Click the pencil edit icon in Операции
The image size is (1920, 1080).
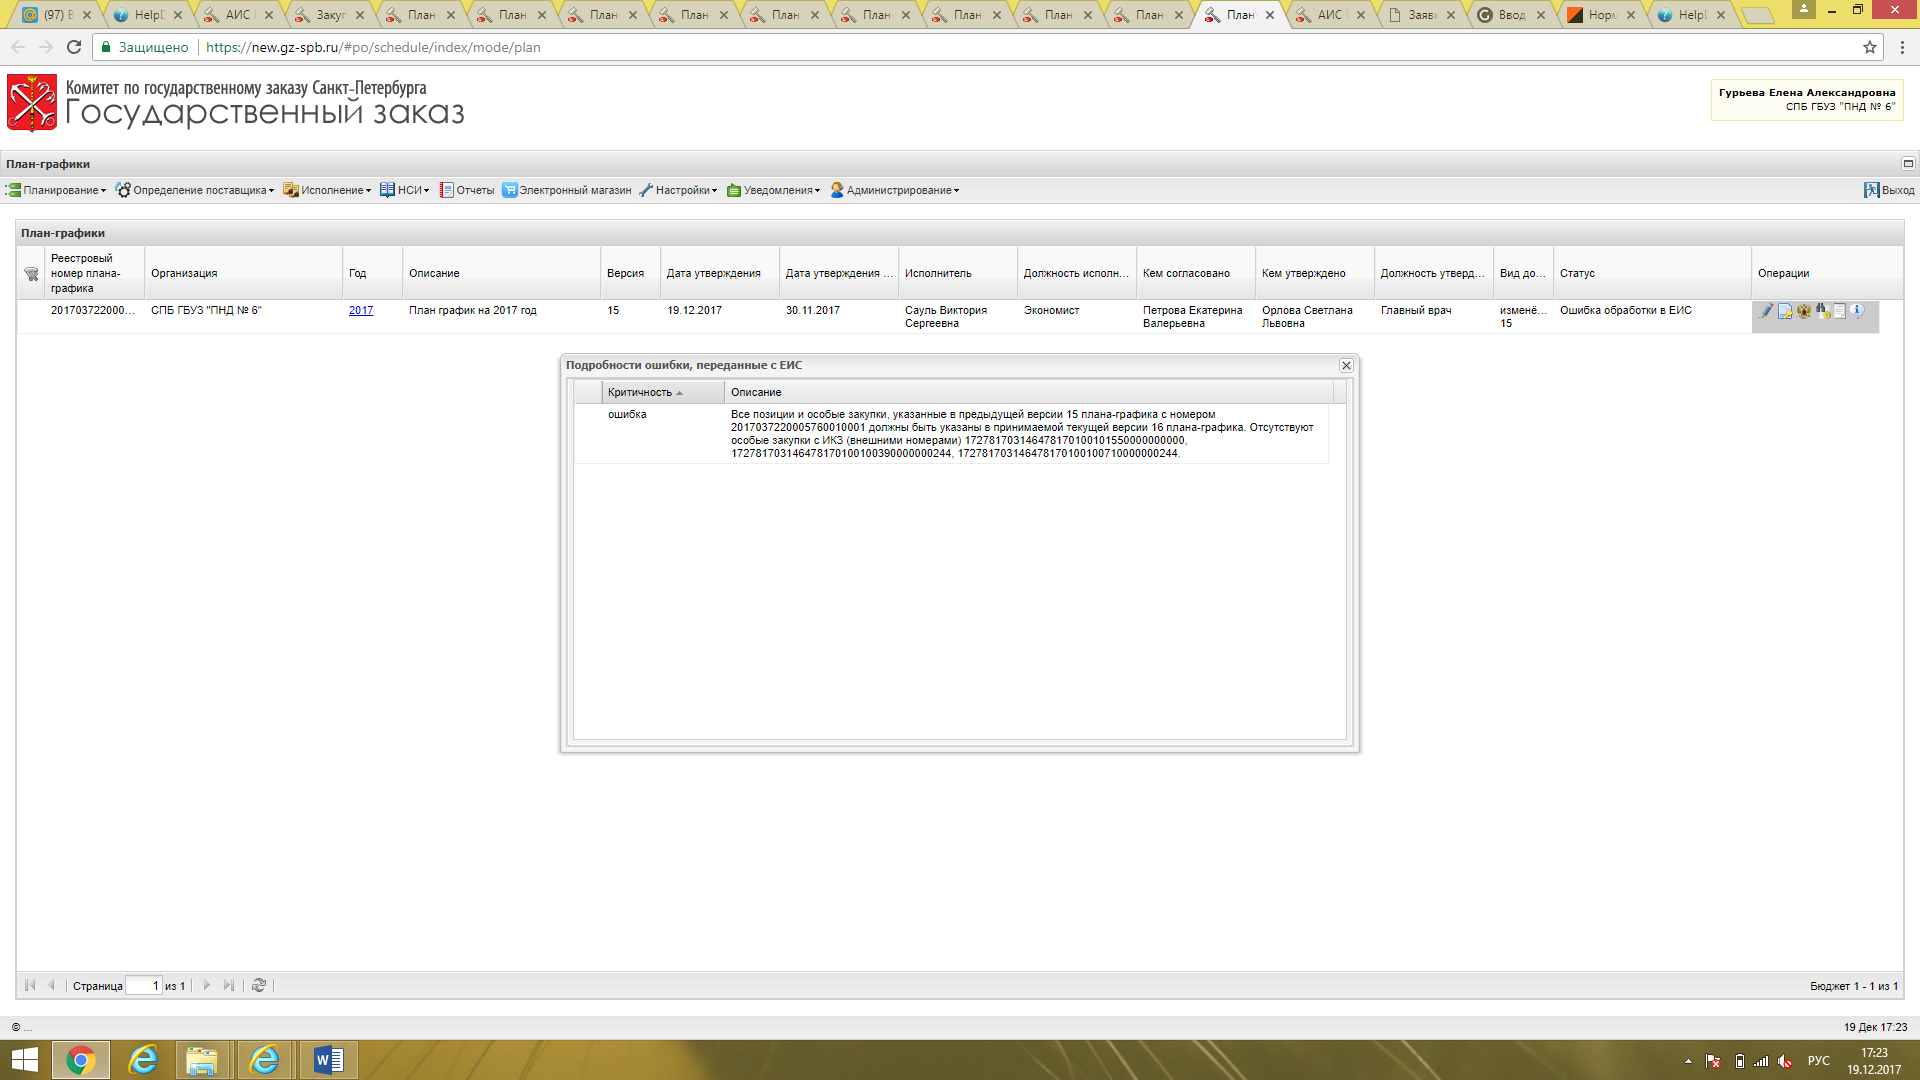click(1766, 311)
